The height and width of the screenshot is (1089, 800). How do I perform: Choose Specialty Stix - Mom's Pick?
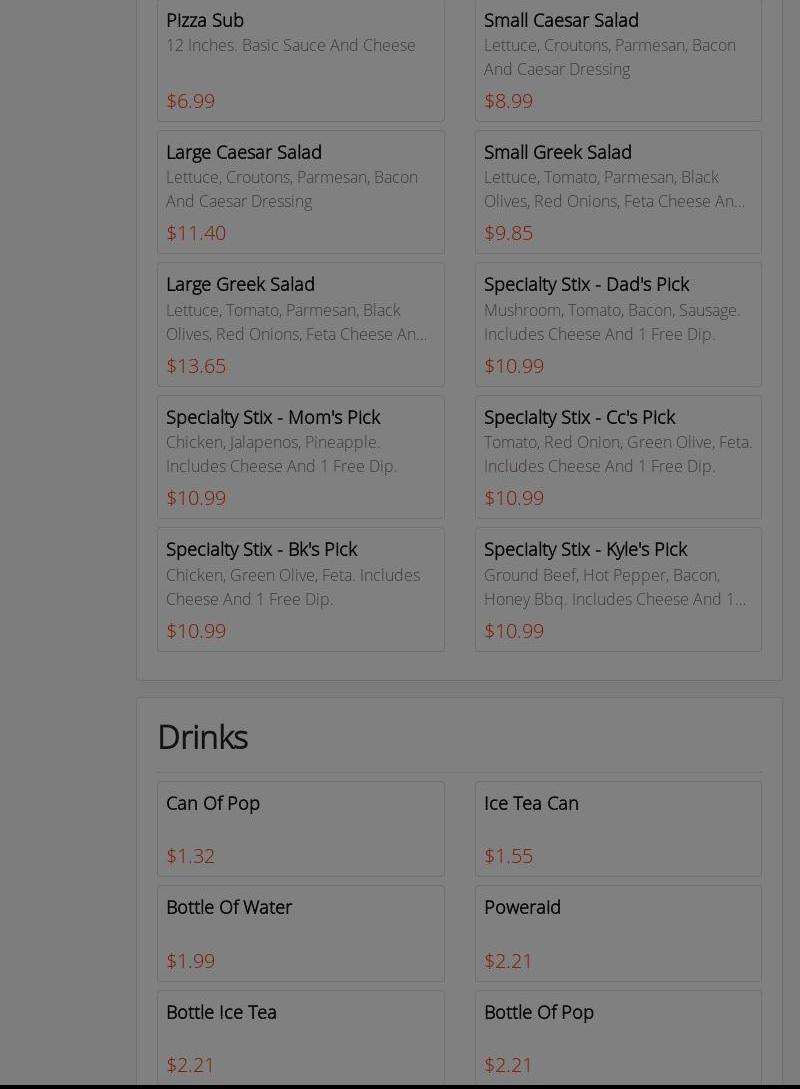click(300, 456)
